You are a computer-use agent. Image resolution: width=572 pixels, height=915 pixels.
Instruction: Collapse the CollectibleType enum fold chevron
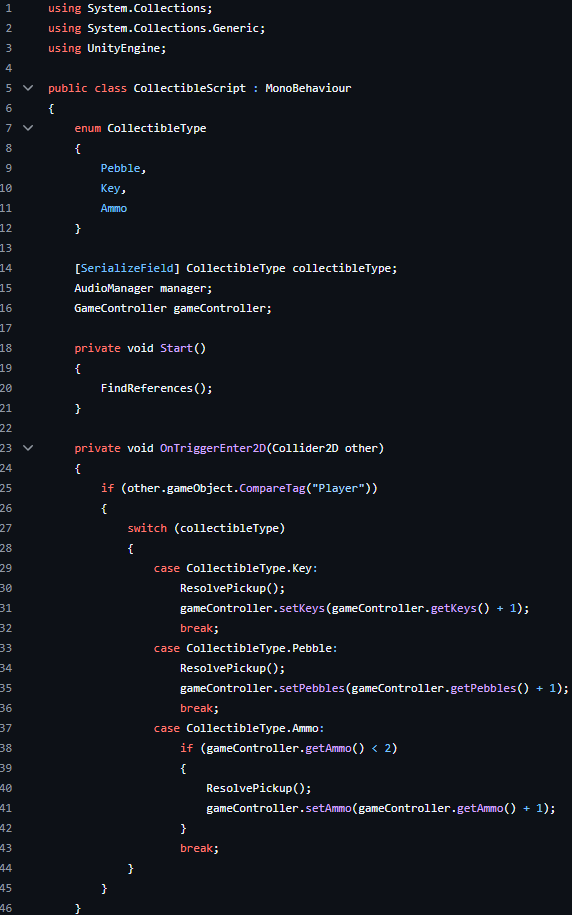pyautogui.click(x=28, y=128)
